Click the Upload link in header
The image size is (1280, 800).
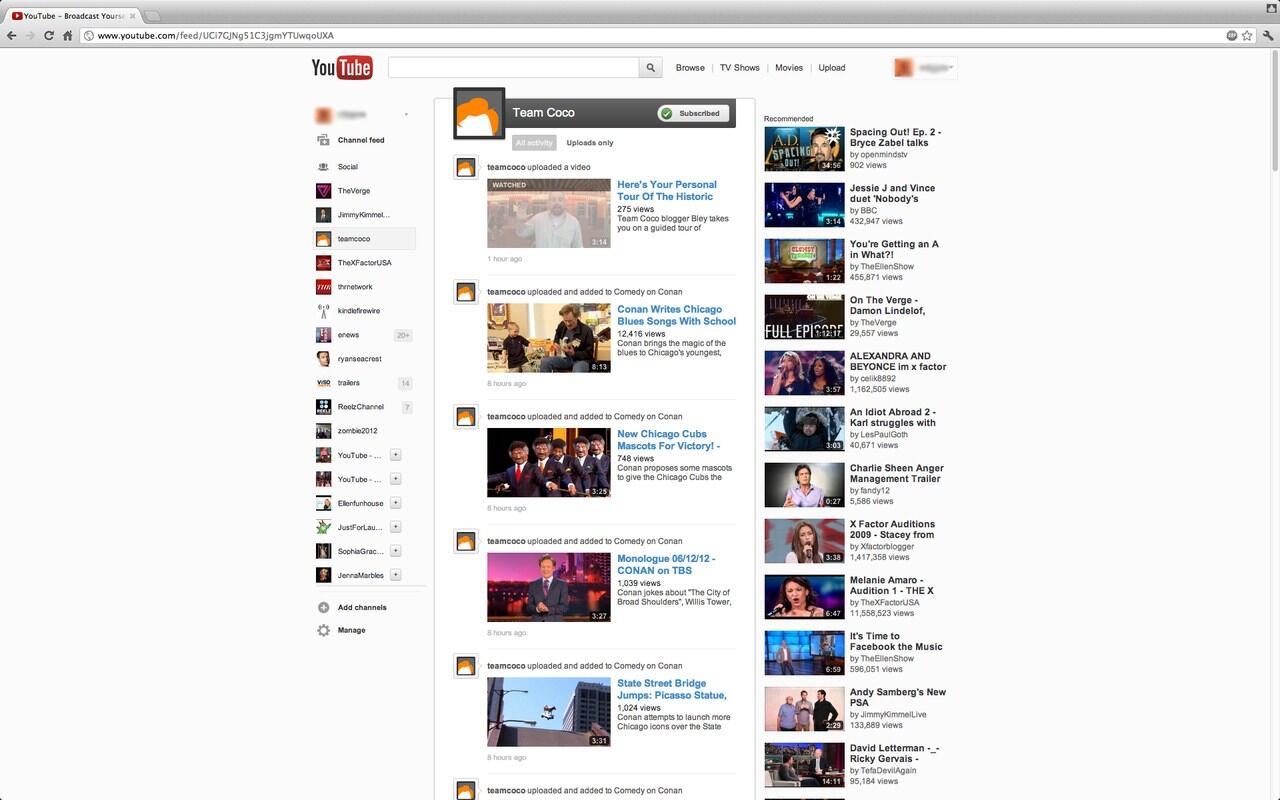click(832, 68)
